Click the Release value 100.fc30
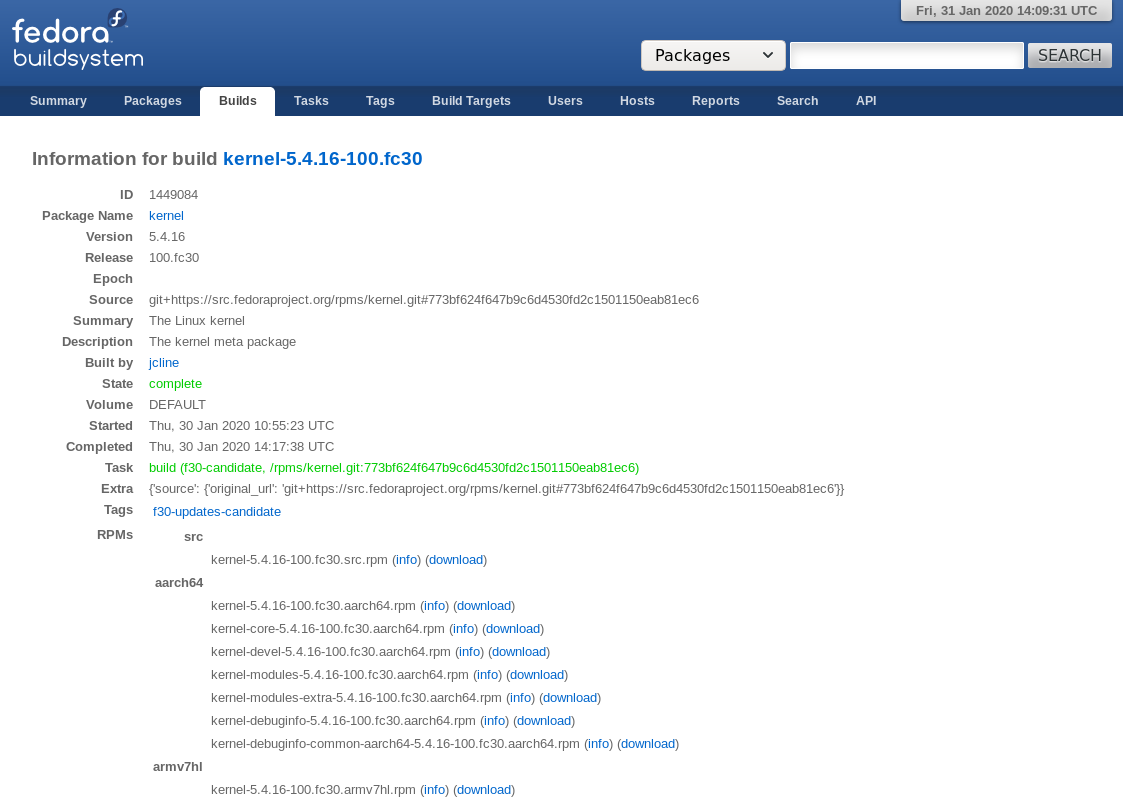Screen dimensions: 1123x800 click(x=174, y=258)
